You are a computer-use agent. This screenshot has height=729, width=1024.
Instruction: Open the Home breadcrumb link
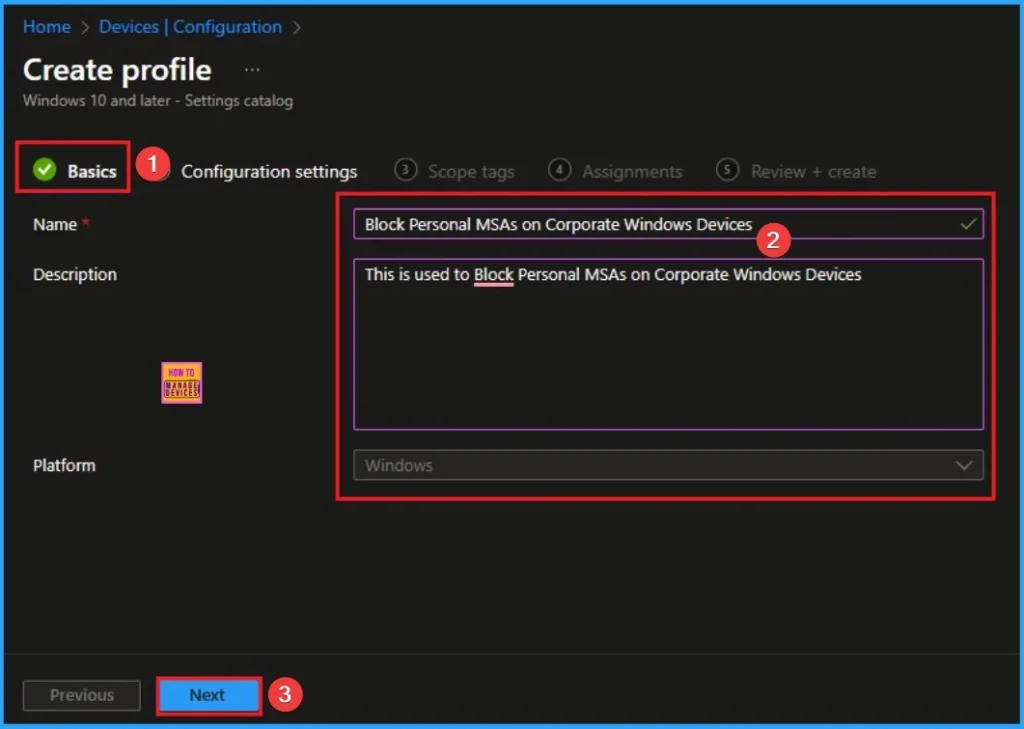point(46,27)
